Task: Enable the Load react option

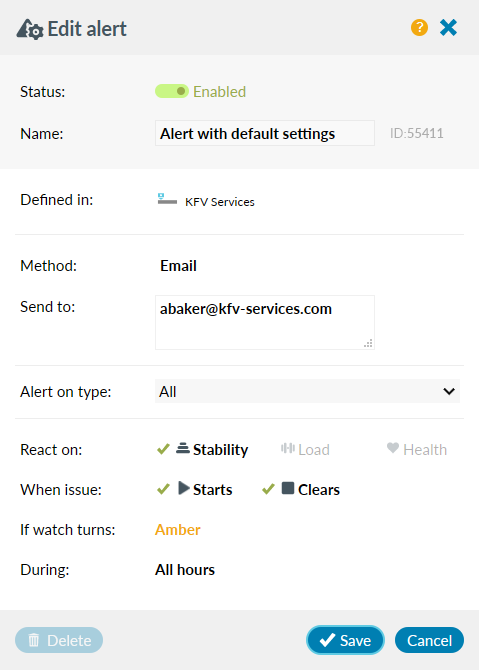Action: [x=305, y=450]
